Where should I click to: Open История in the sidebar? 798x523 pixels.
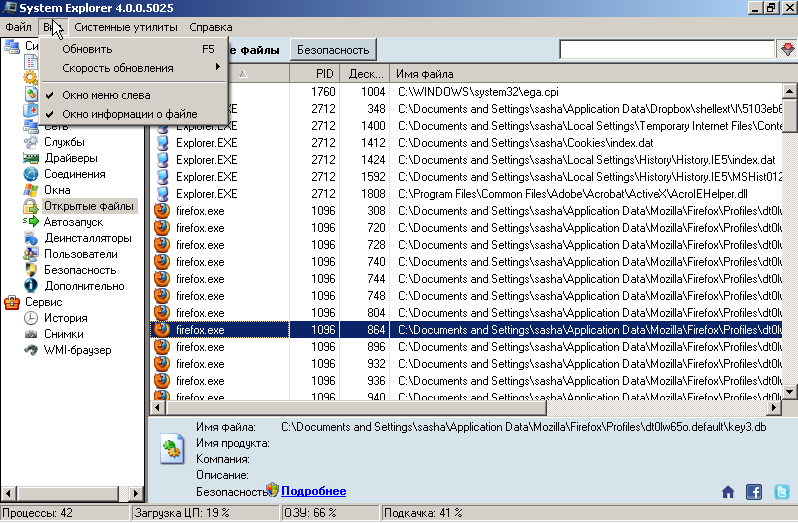[x=66, y=318]
